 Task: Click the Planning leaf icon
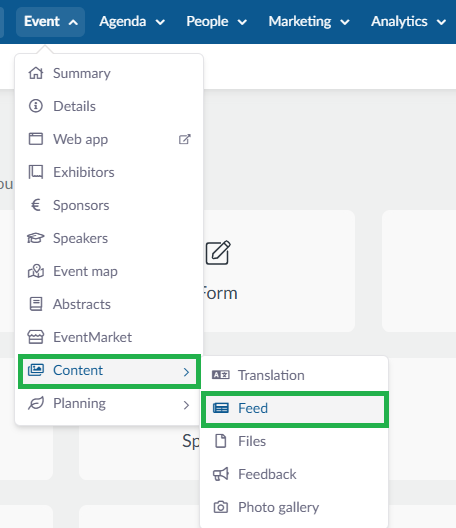36,403
